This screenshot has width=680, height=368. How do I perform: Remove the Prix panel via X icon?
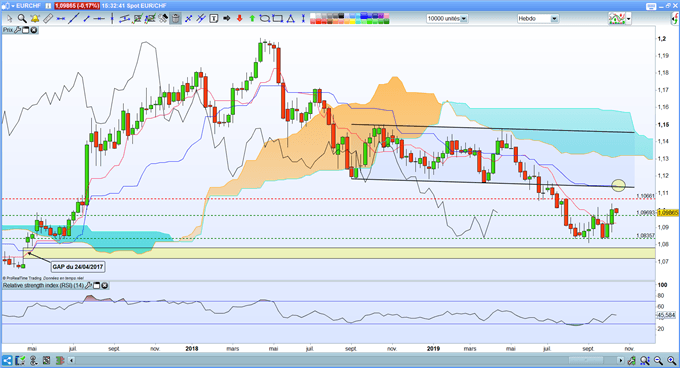pos(33,30)
